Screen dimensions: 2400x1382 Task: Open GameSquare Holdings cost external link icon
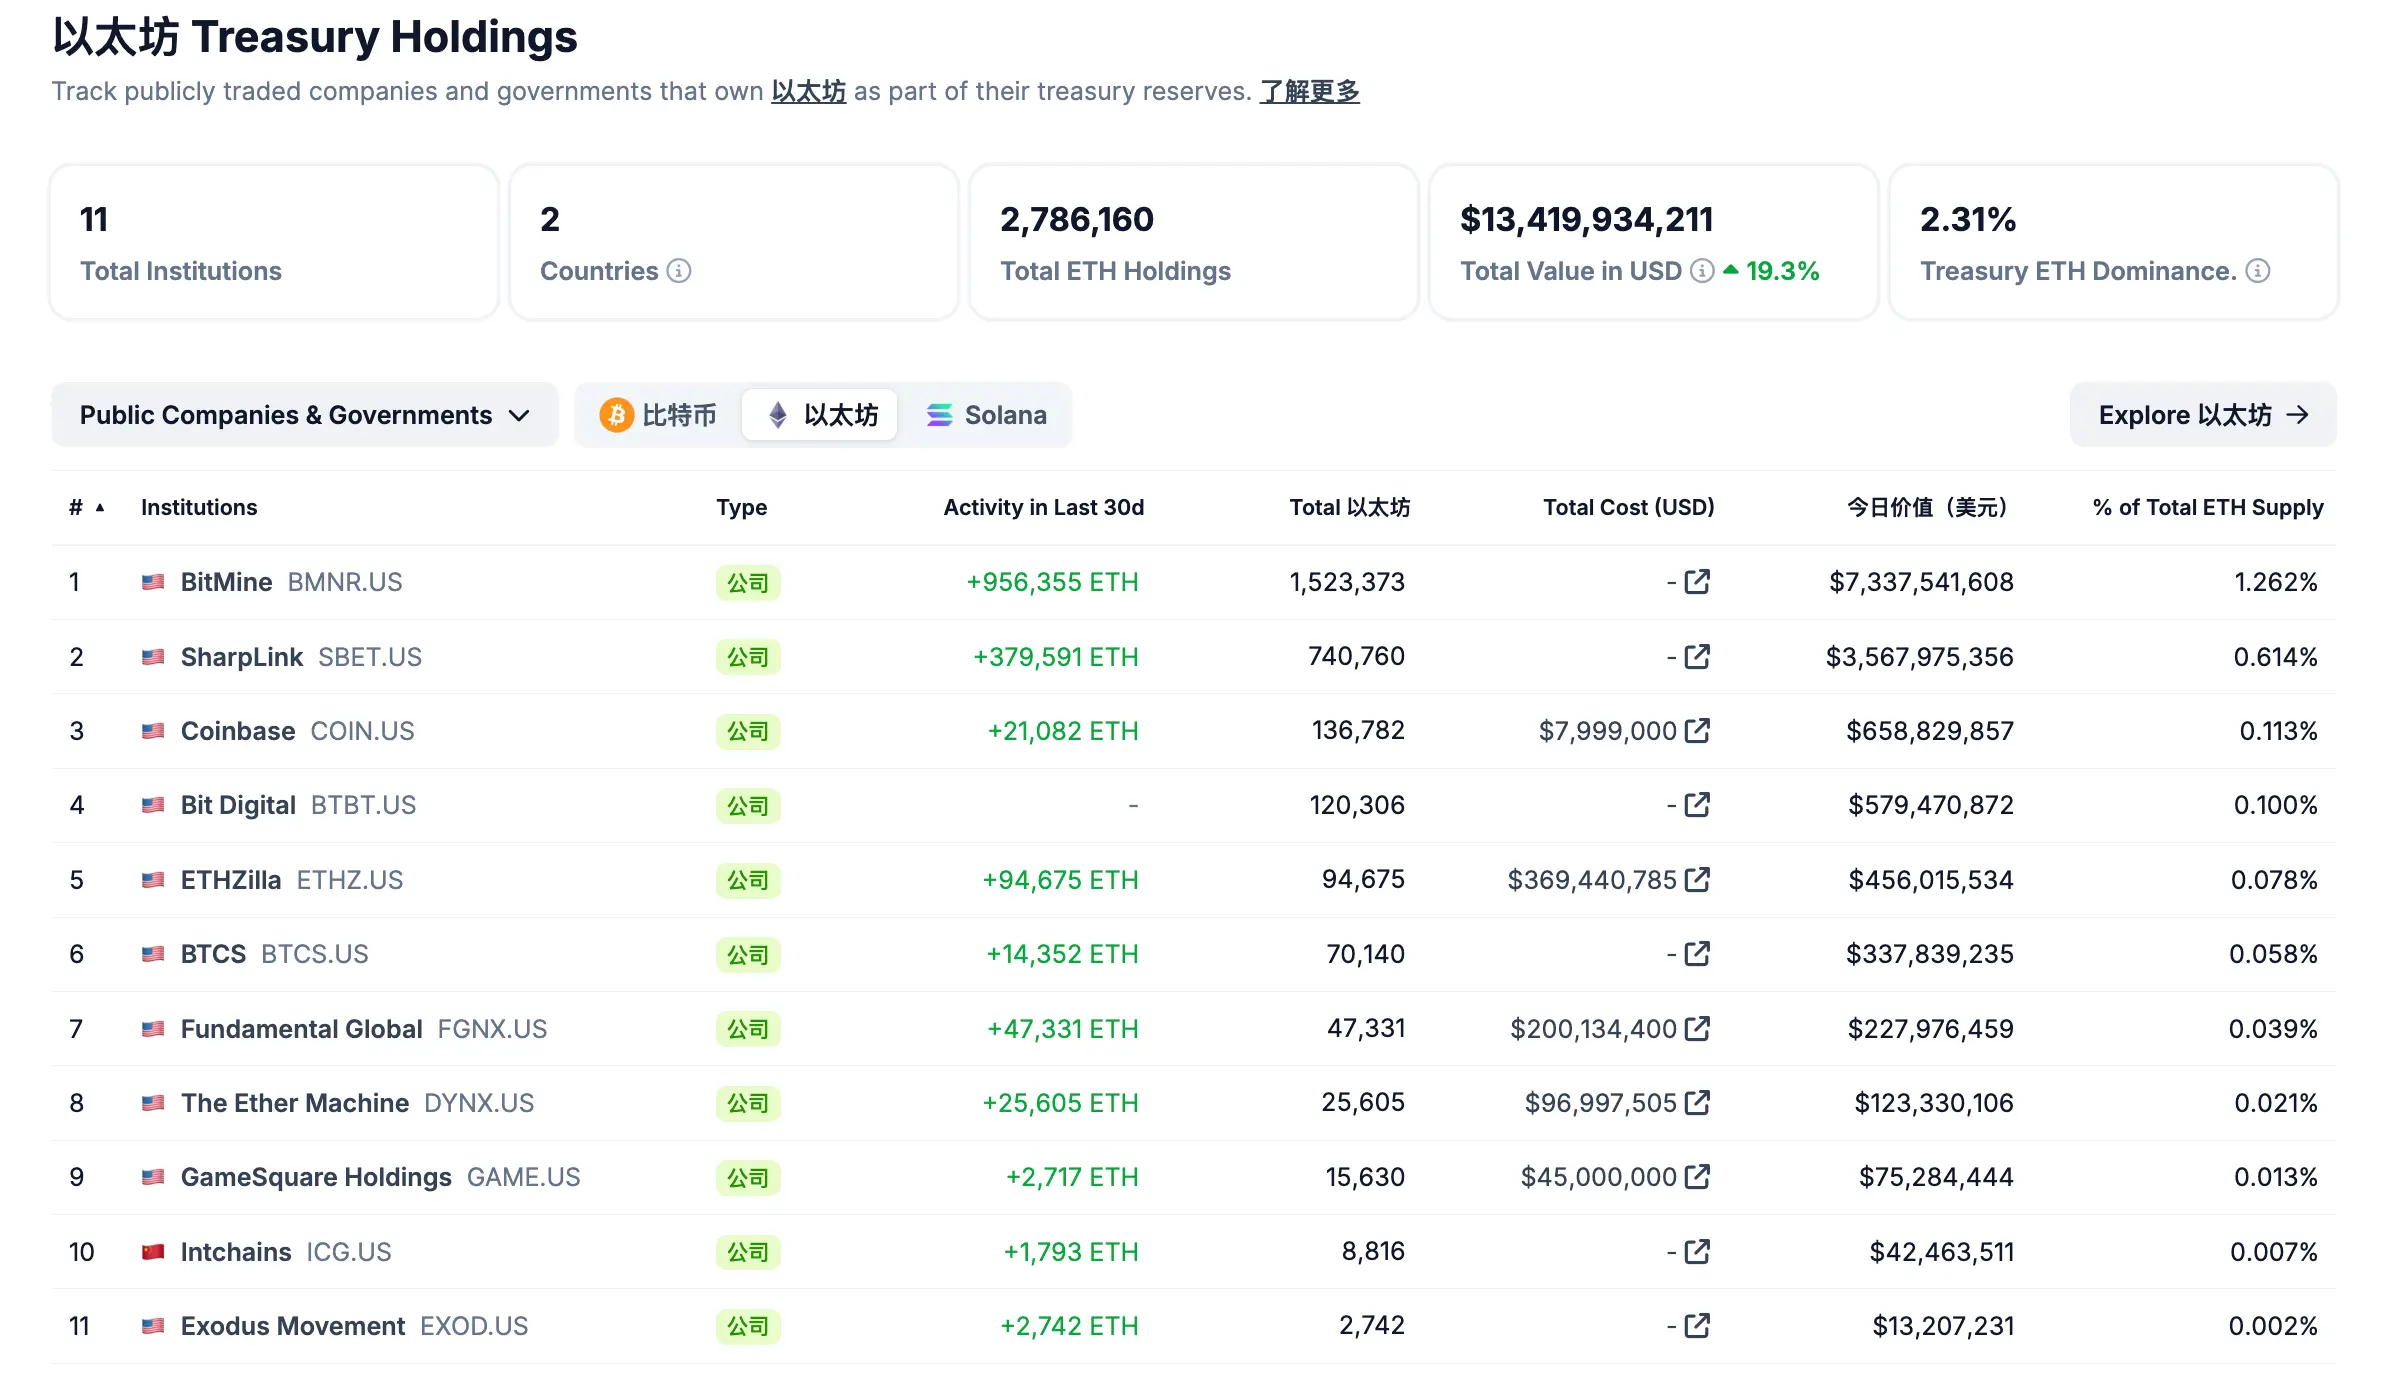[x=1697, y=1177]
